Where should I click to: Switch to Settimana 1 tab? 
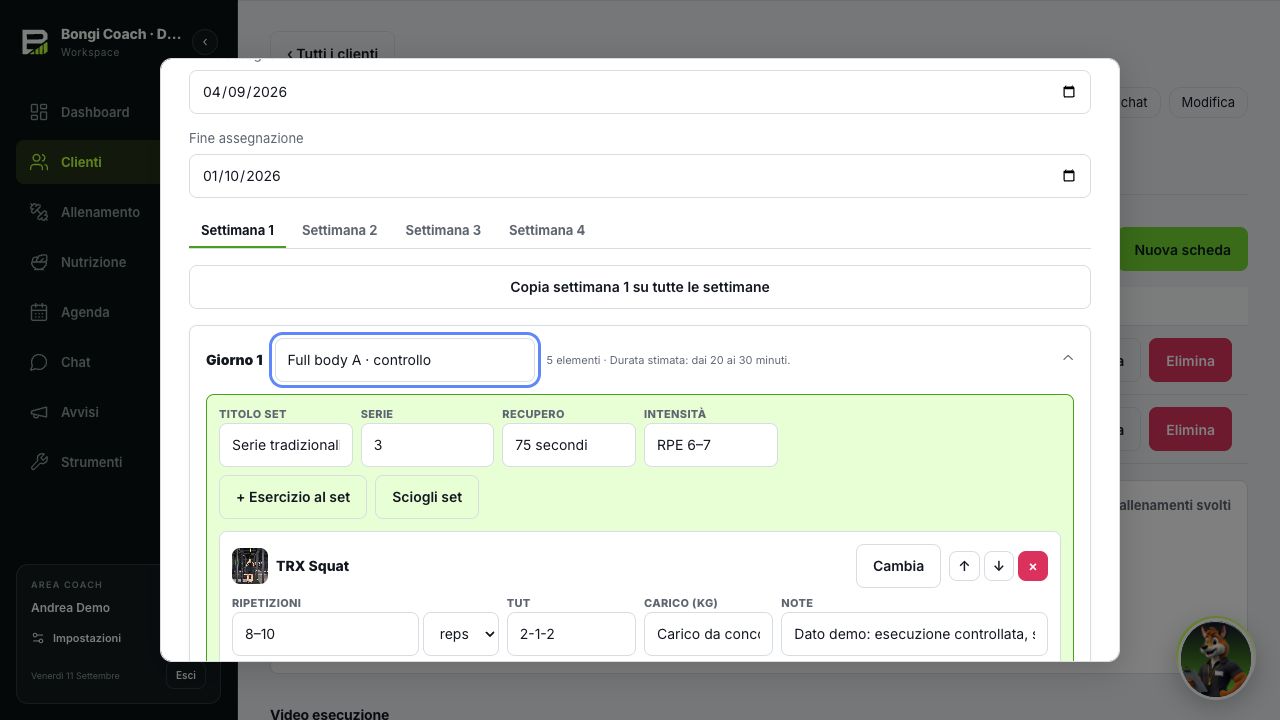click(x=237, y=230)
